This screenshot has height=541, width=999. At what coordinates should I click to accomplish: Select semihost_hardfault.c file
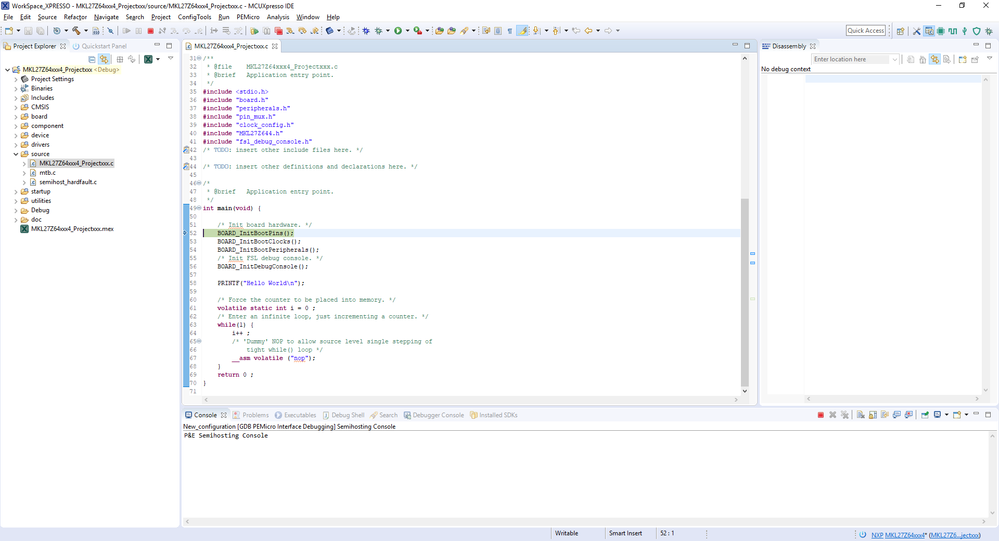click(x=68, y=182)
